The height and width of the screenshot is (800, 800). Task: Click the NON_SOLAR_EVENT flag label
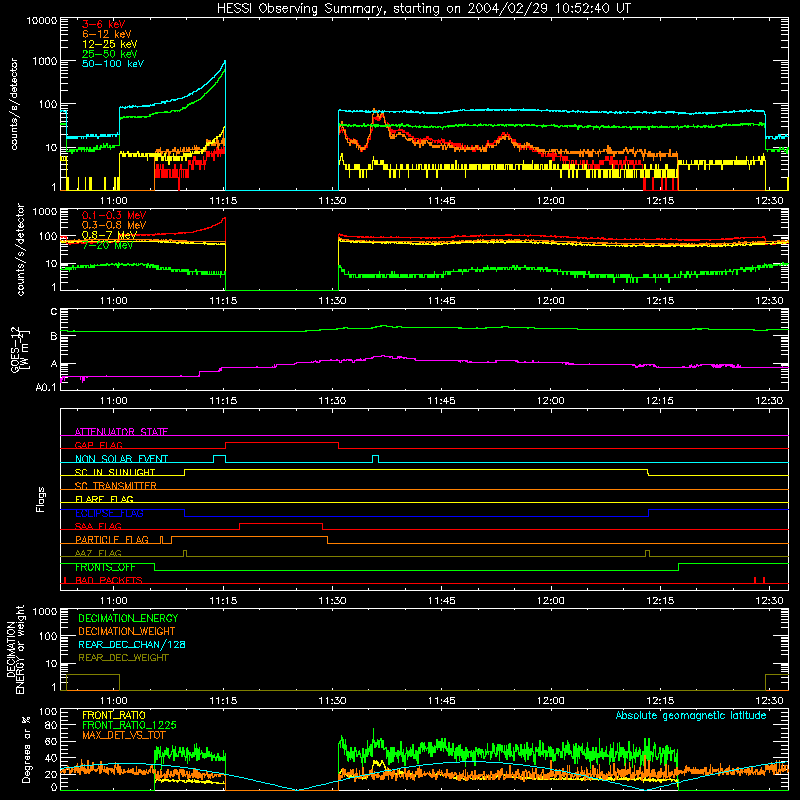[x=121, y=459]
